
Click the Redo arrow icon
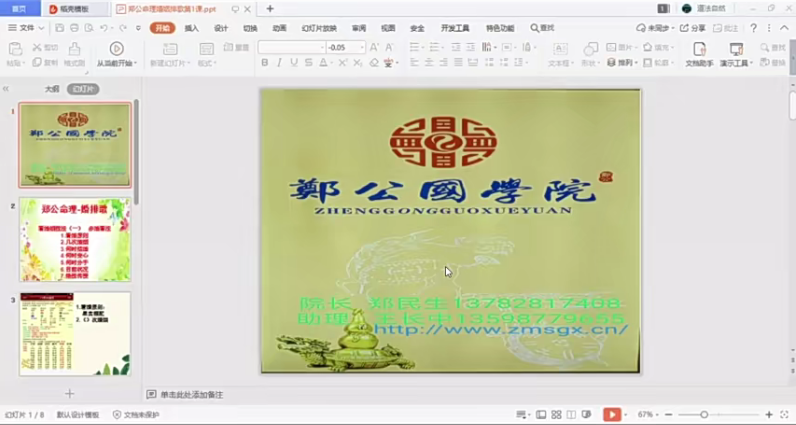tap(122, 28)
